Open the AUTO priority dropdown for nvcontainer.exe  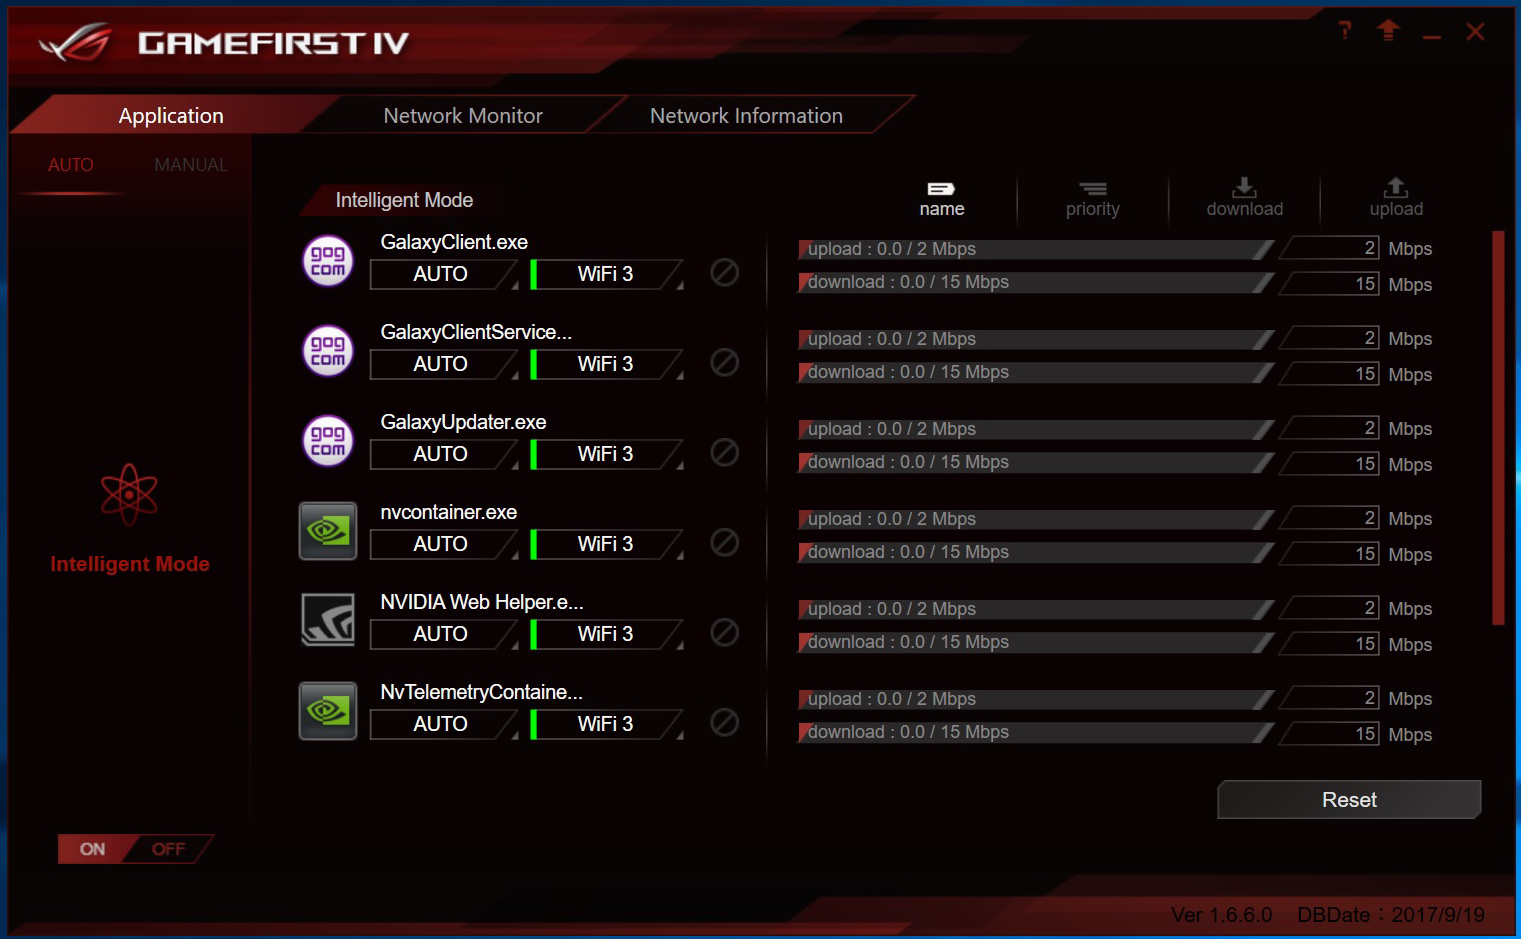click(x=444, y=544)
